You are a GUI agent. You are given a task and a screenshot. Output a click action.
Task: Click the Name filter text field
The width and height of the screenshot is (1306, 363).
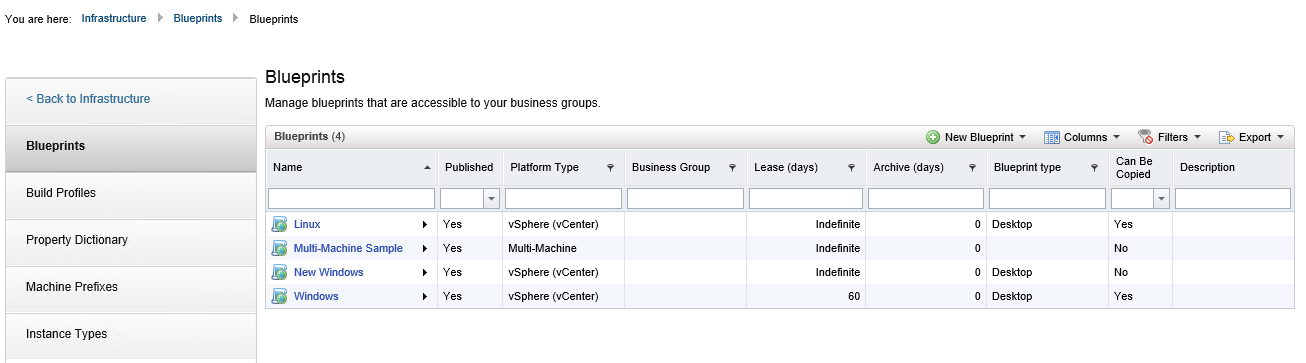[351, 199]
